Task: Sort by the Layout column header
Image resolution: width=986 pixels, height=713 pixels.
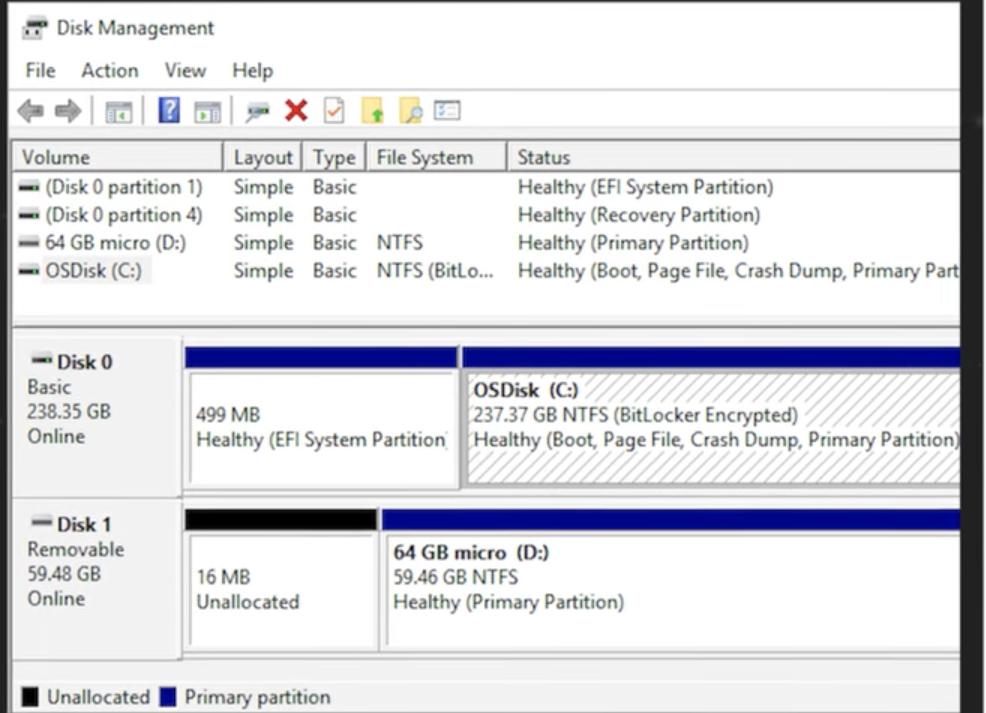Action: (x=263, y=157)
